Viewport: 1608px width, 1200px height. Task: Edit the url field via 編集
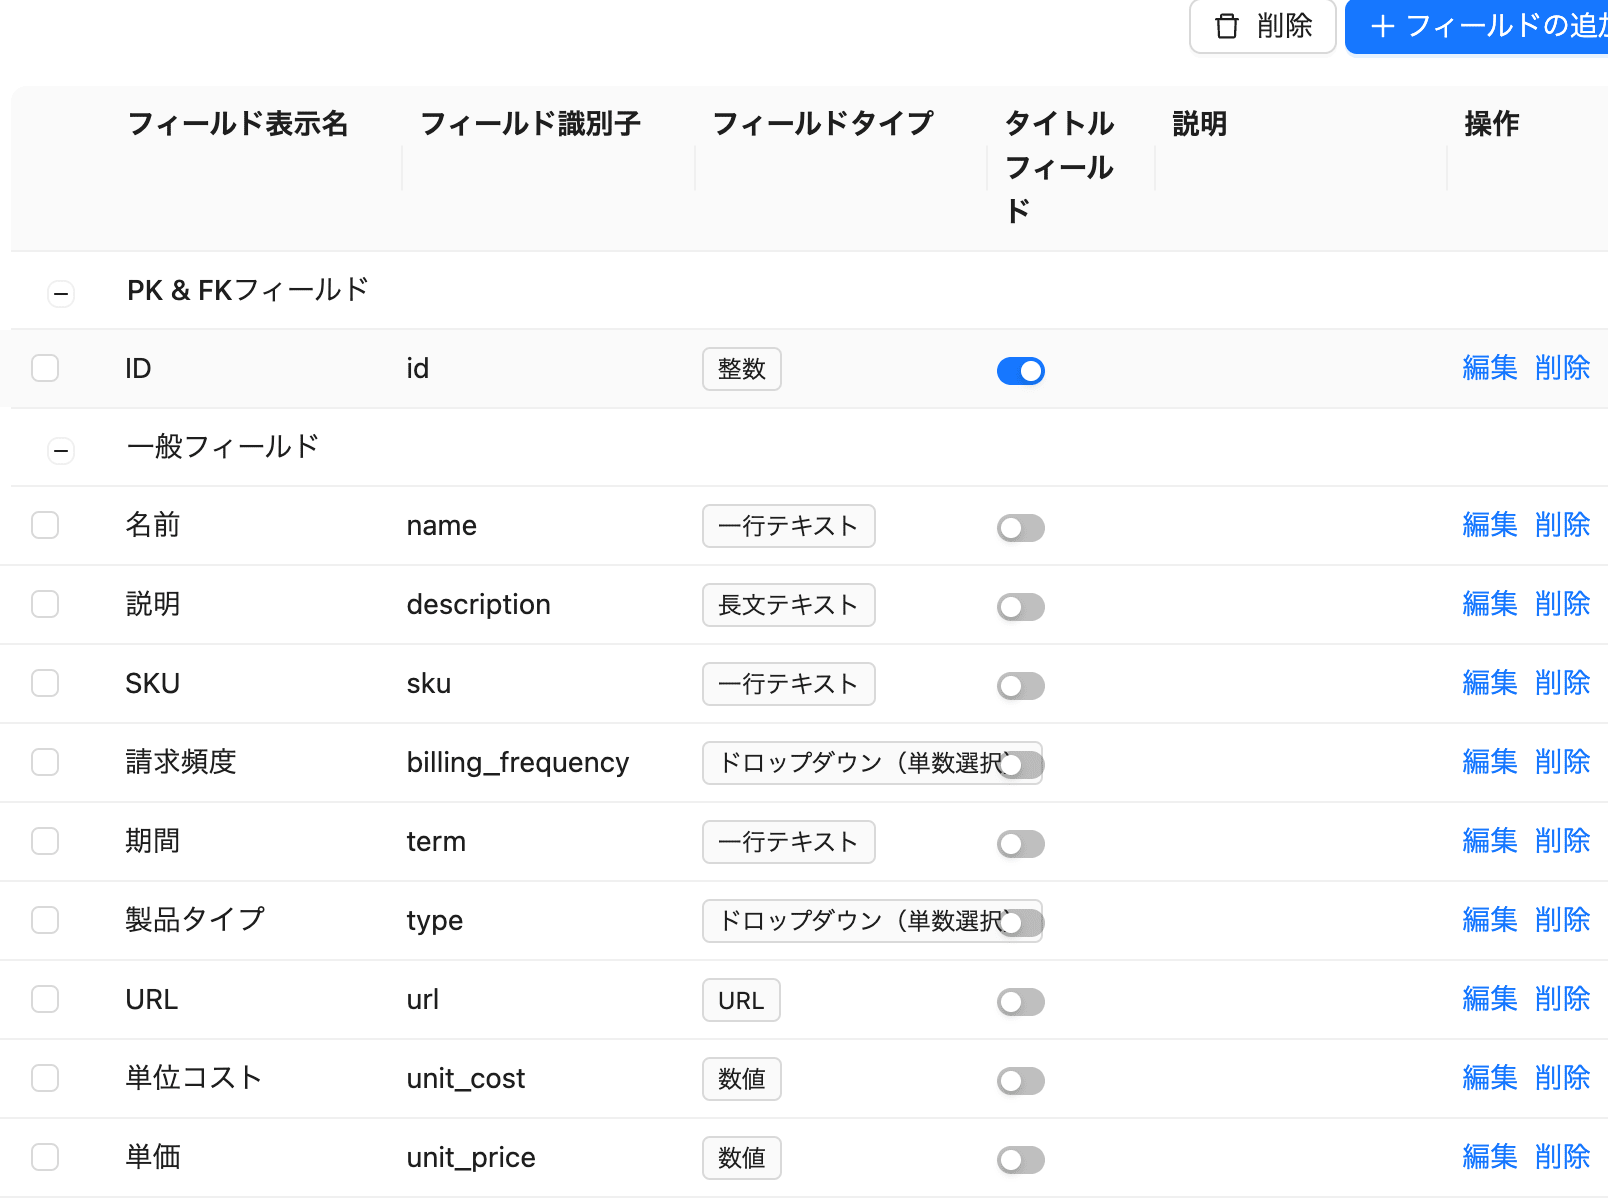coord(1490,999)
